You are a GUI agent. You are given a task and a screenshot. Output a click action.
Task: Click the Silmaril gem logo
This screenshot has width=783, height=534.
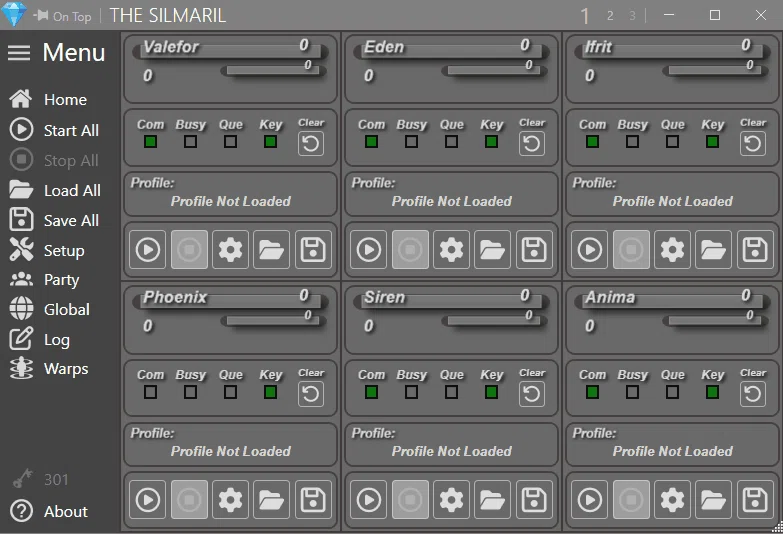[13, 14]
